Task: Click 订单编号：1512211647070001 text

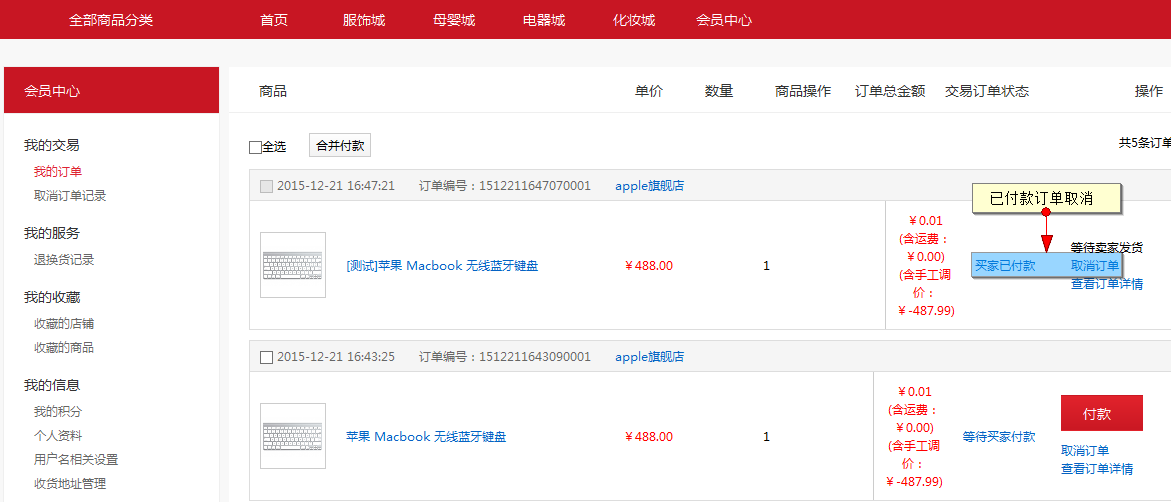Action: pyautogui.click(x=505, y=185)
